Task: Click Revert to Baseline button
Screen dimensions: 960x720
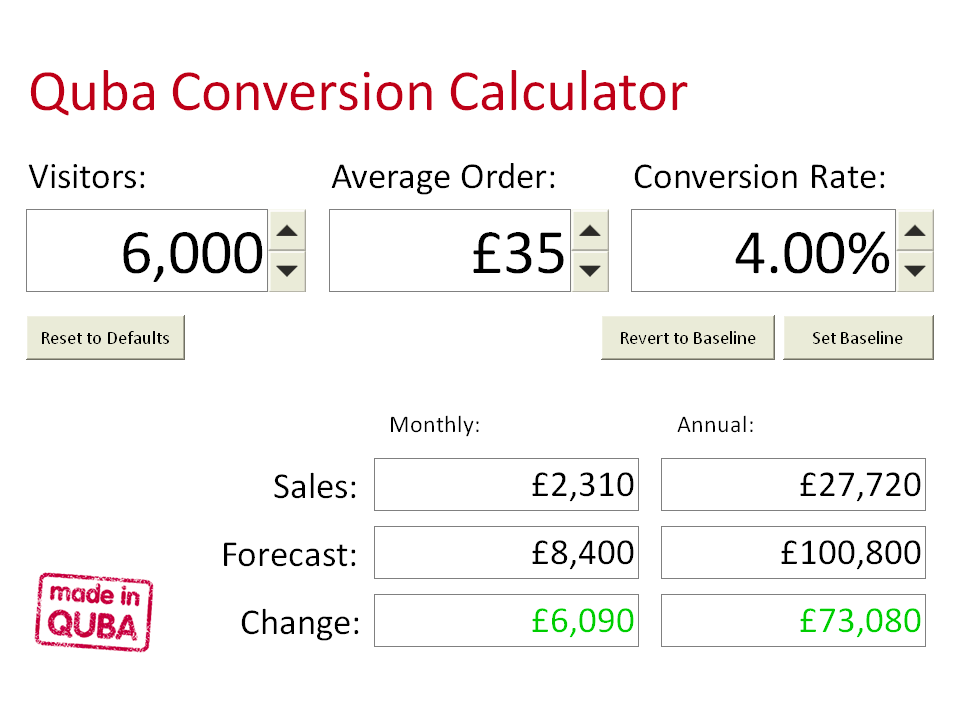Action: coord(688,338)
